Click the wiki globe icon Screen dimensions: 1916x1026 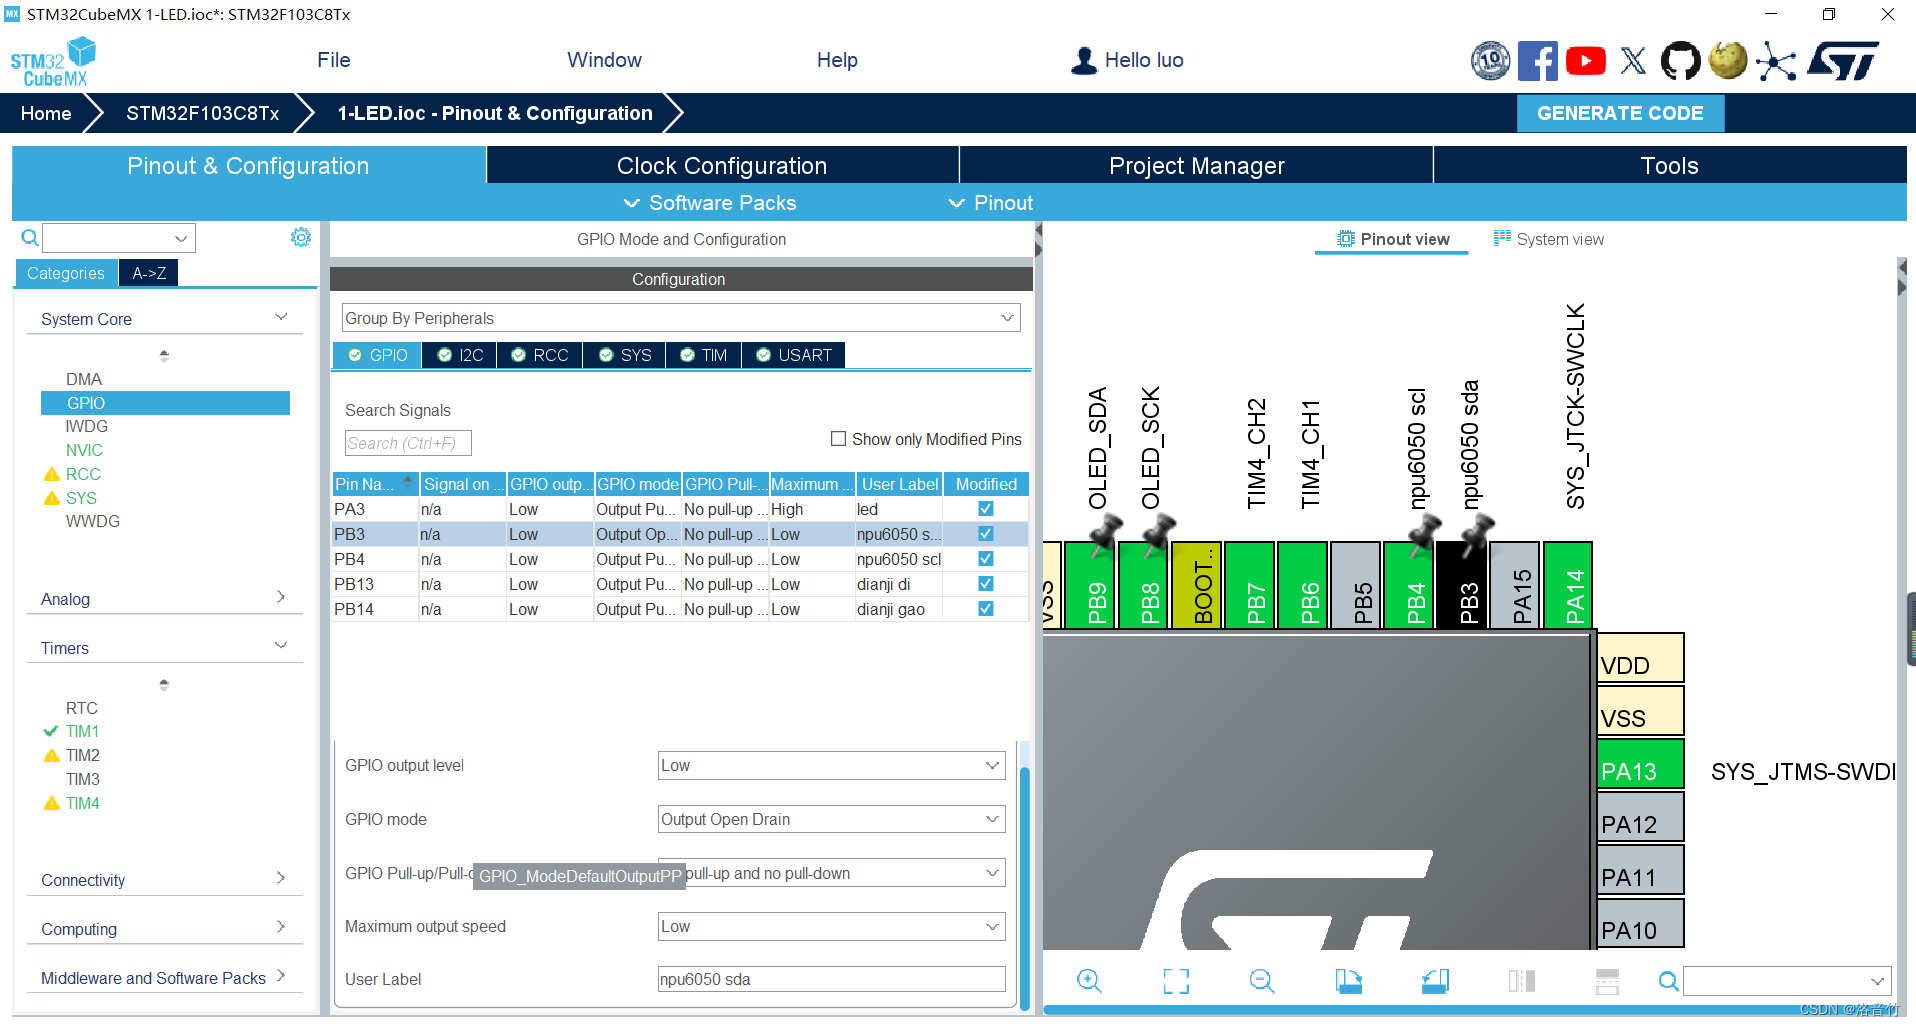[1728, 60]
